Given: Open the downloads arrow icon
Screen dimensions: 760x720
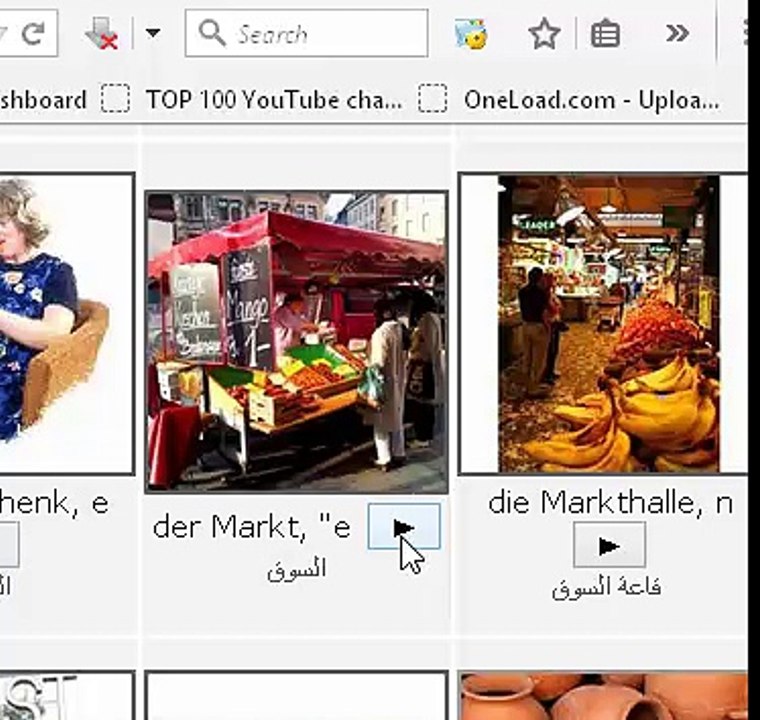Looking at the screenshot, I should [x=102, y=33].
